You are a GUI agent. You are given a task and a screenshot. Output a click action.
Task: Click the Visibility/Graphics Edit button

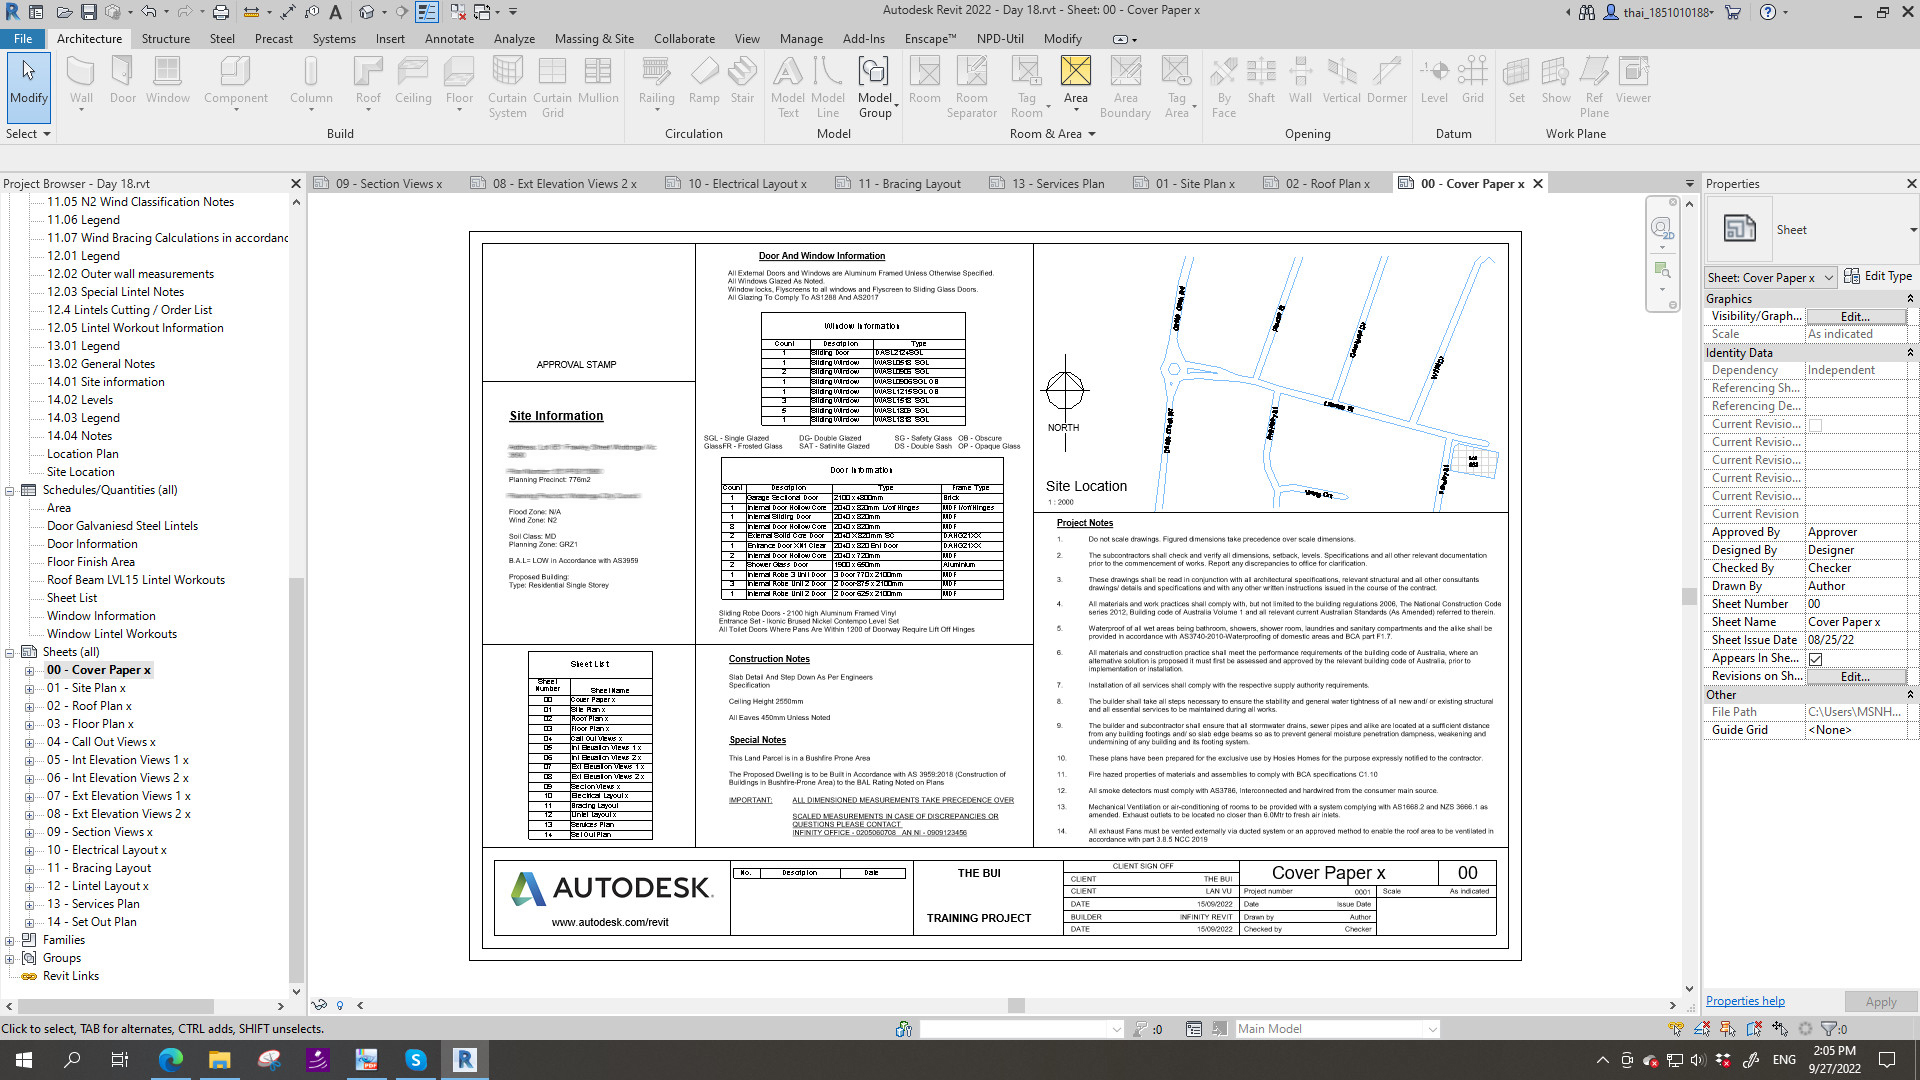1855,316
